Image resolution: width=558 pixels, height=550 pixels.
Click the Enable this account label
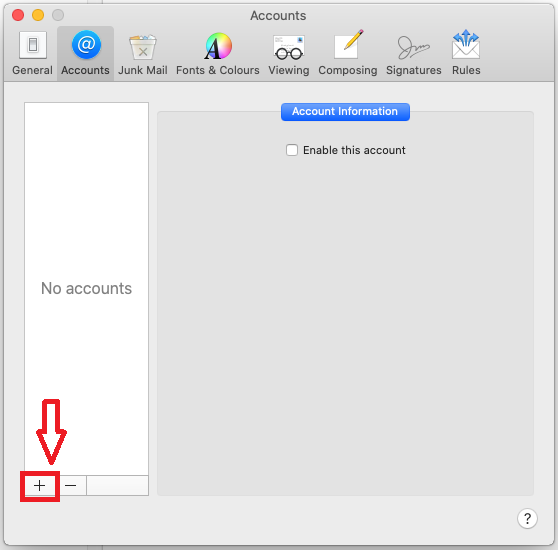[x=354, y=150]
